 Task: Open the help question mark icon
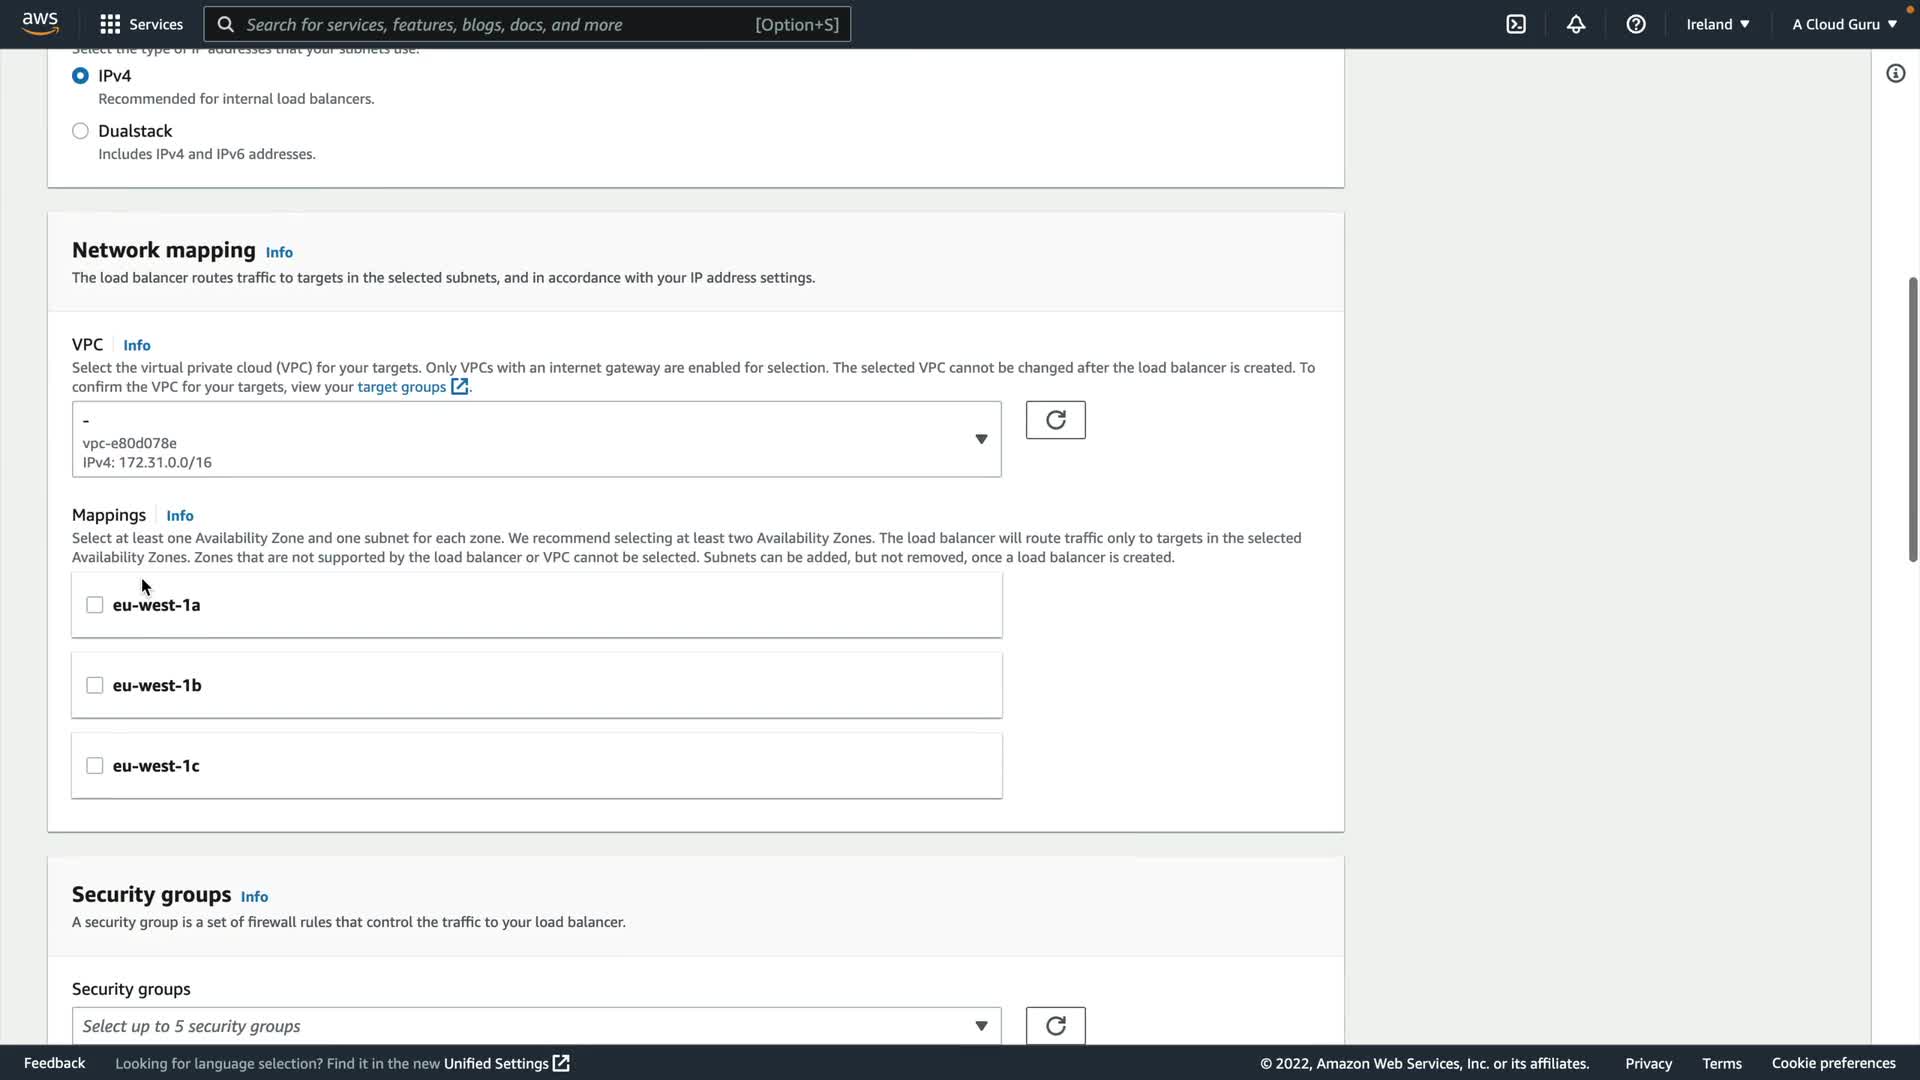1636,24
